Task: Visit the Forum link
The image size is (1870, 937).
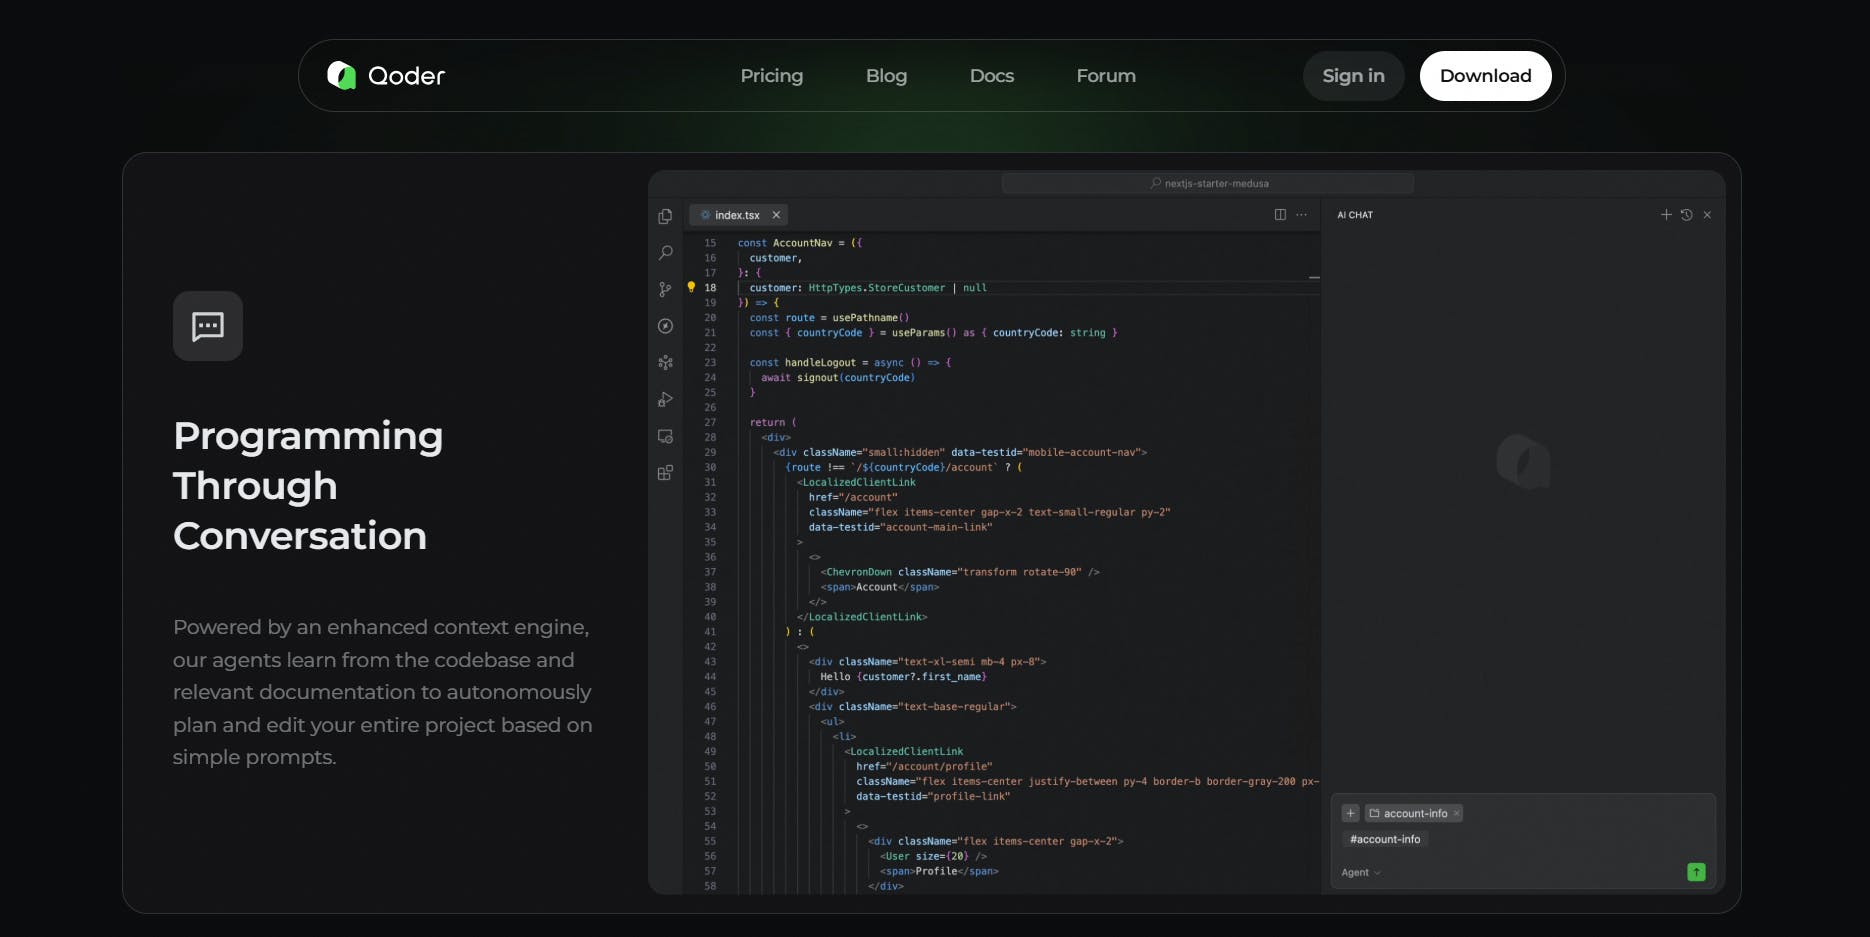Action: click(1105, 76)
